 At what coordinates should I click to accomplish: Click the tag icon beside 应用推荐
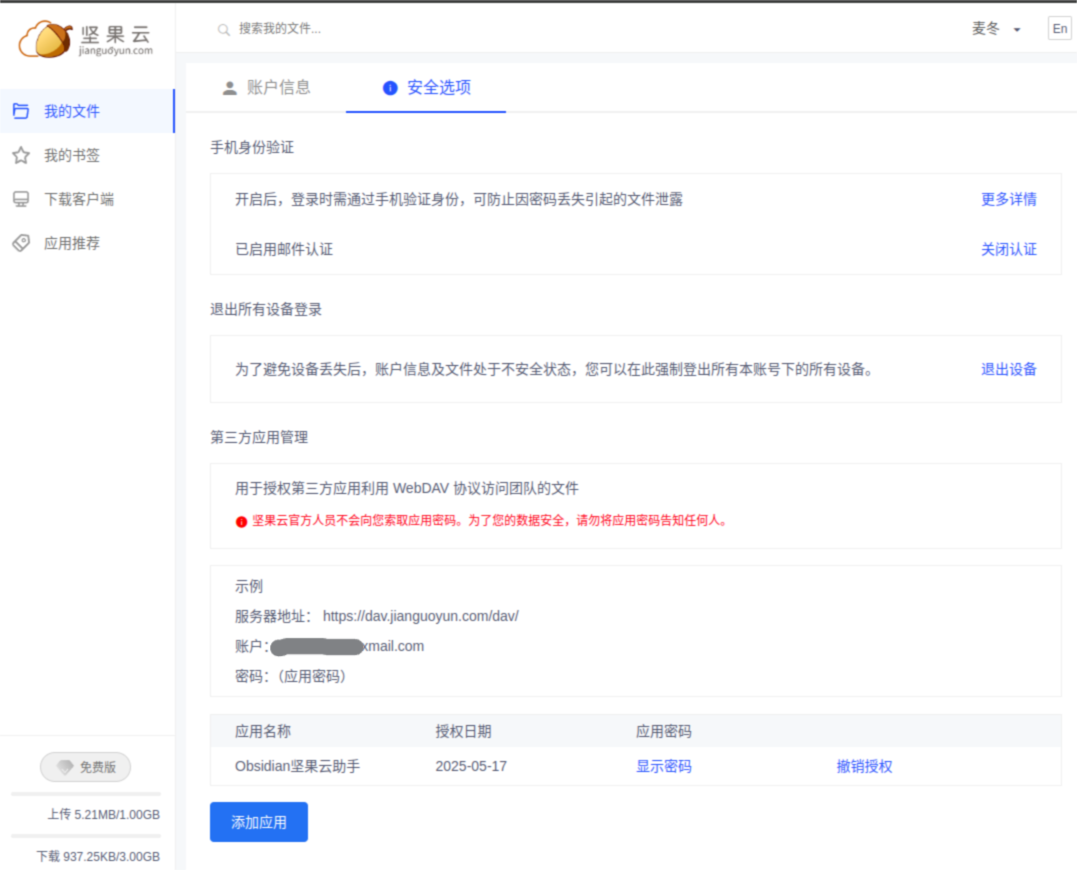(21, 243)
